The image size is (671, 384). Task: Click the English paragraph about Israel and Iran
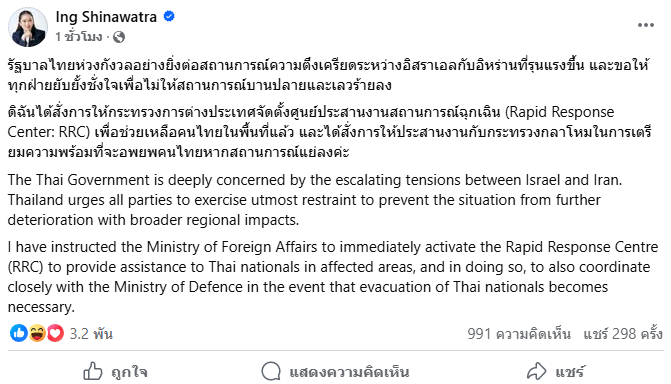(315, 200)
